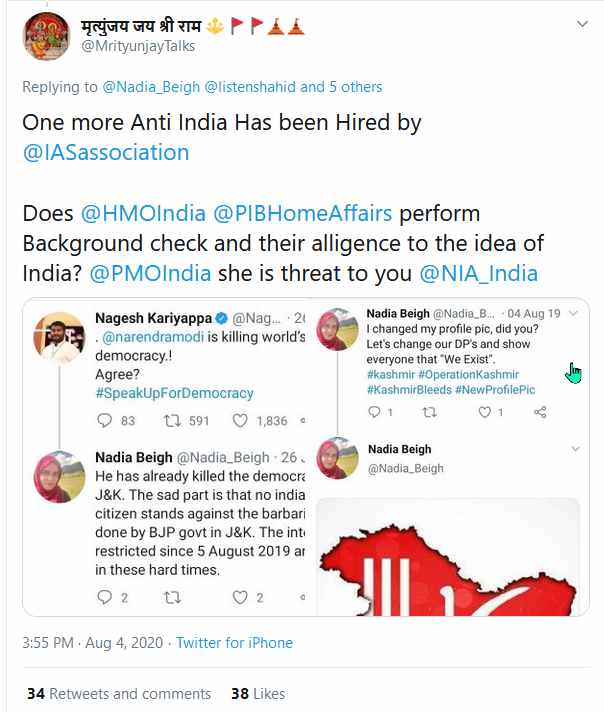Open chevron menu beside @Nadia_Beigh profile header
Image resolution: width=604 pixels, height=712 pixels.
click(x=573, y=449)
